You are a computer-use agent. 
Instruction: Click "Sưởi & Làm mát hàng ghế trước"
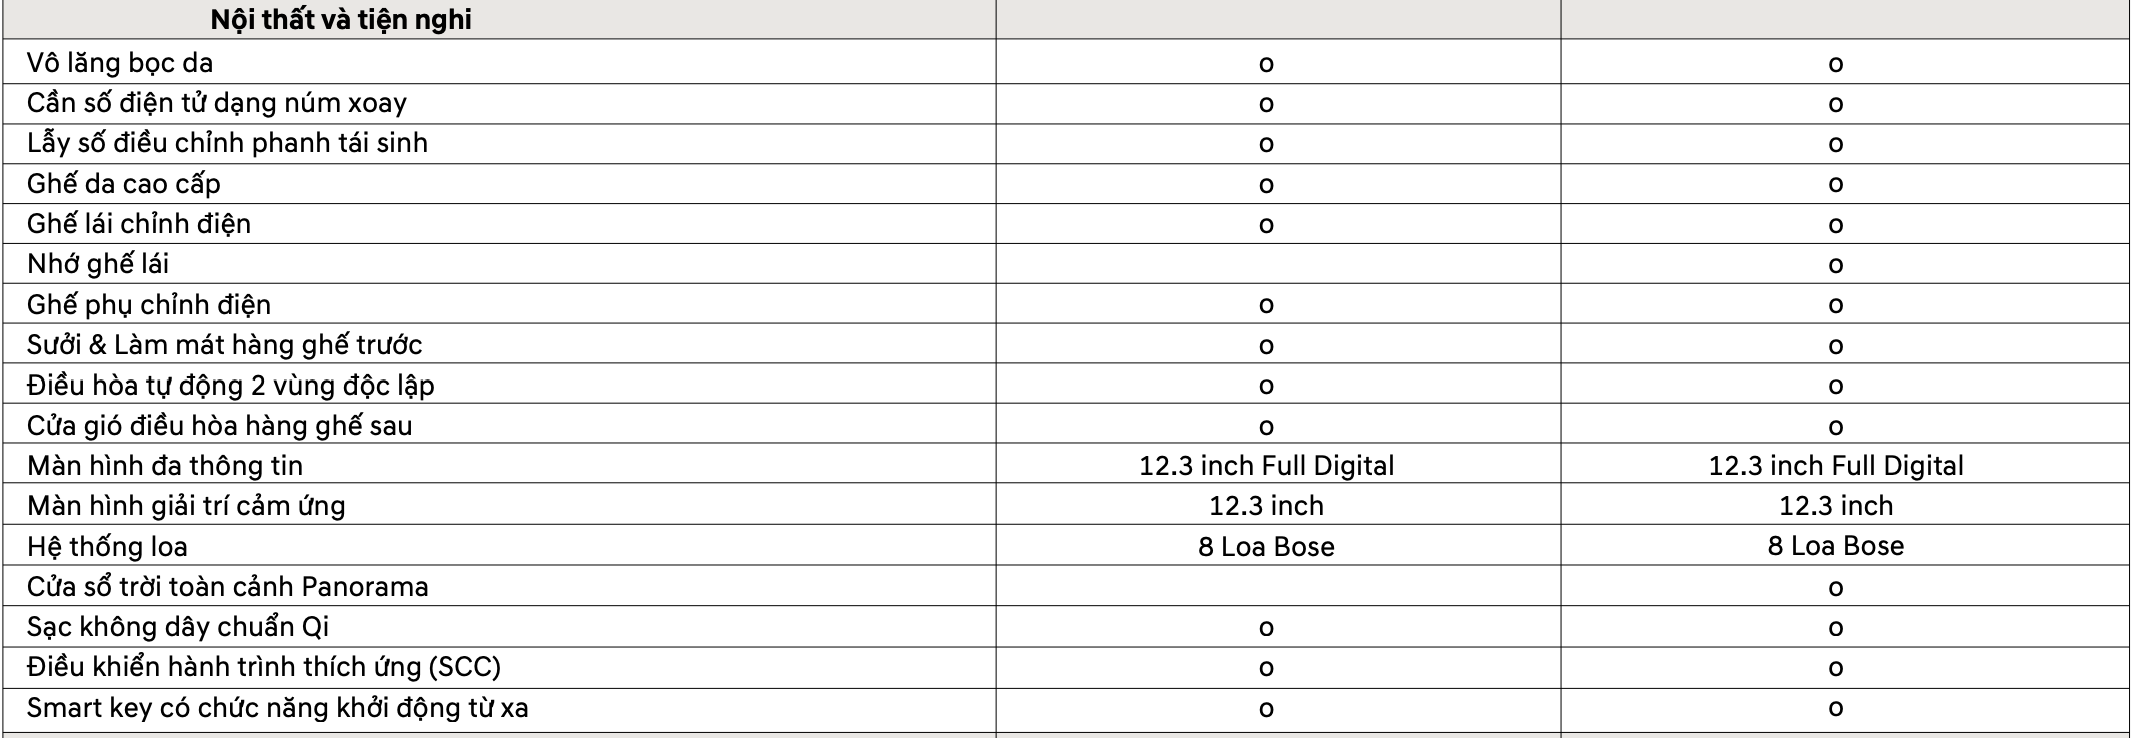[x=224, y=345]
